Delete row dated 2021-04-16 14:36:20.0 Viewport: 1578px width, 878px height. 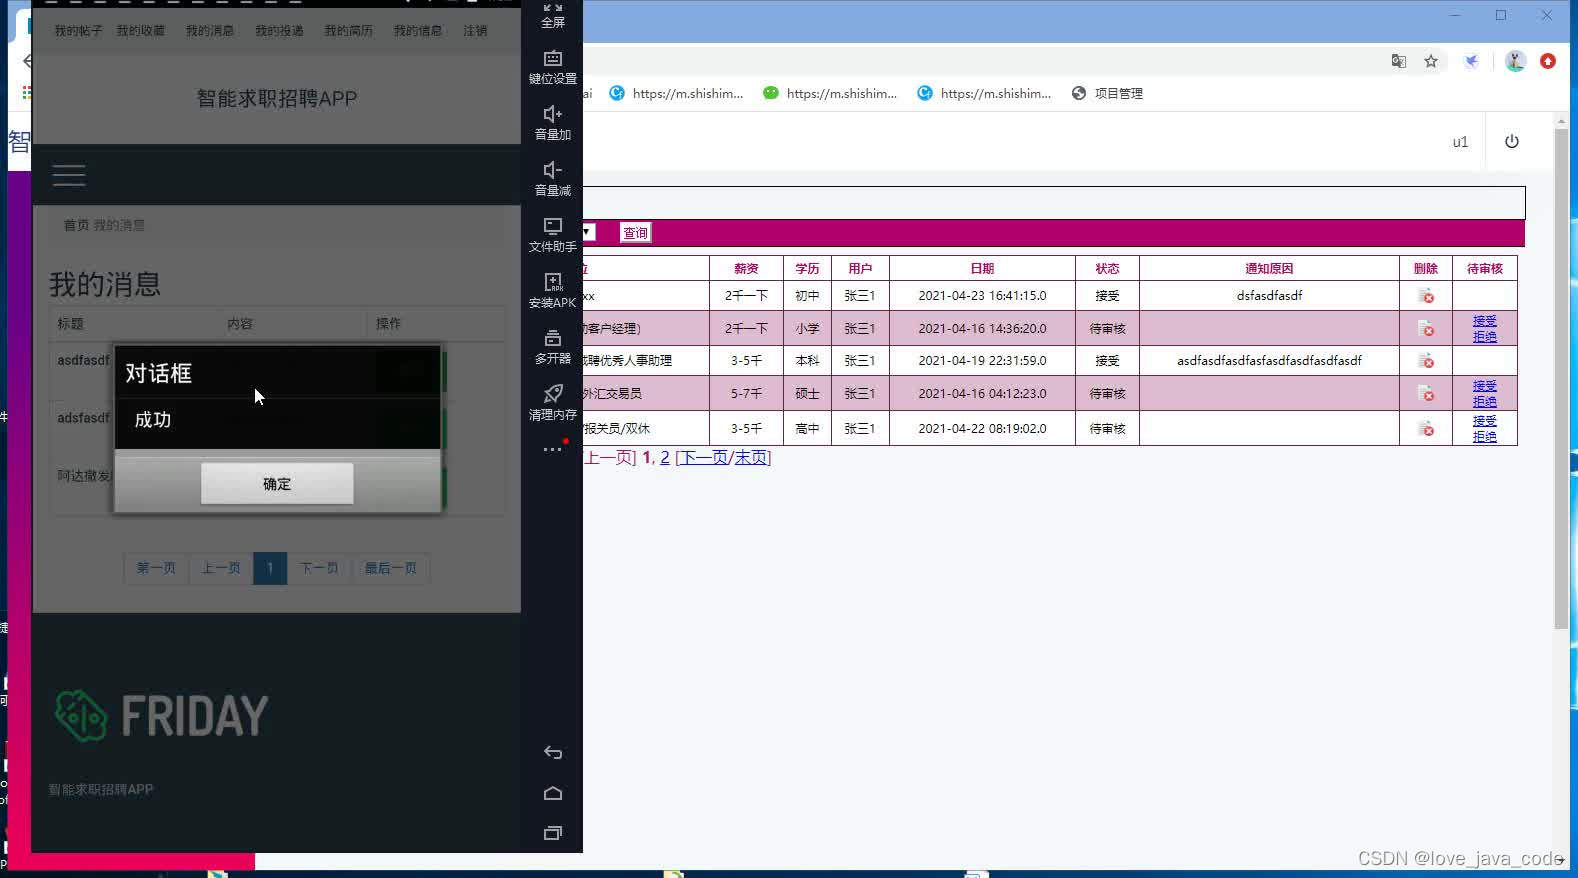pyautogui.click(x=1426, y=329)
